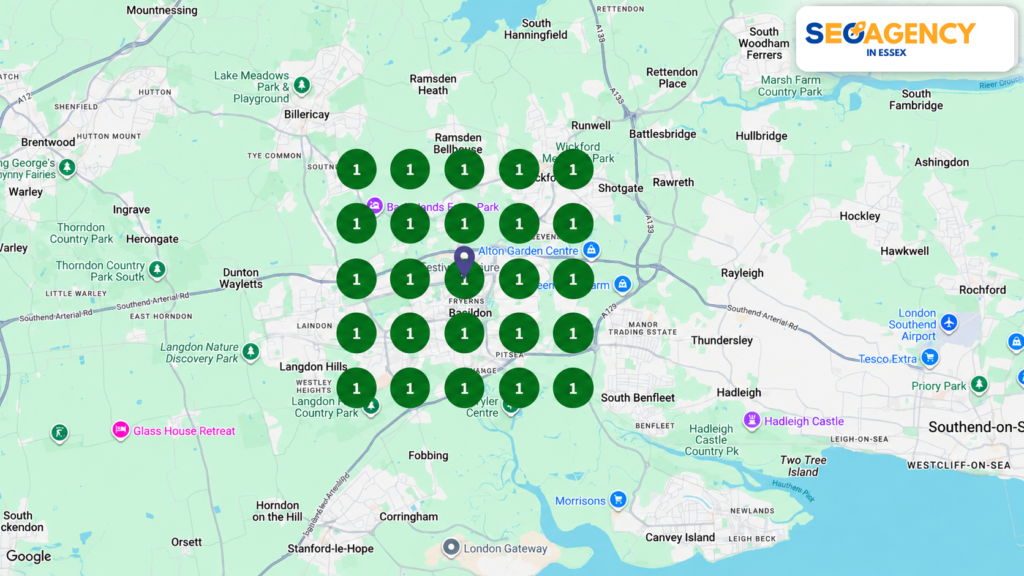Image resolution: width=1024 pixels, height=576 pixels.
Task: Open the Lake Meadows Park tree icon
Action: (x=302, y=85)
